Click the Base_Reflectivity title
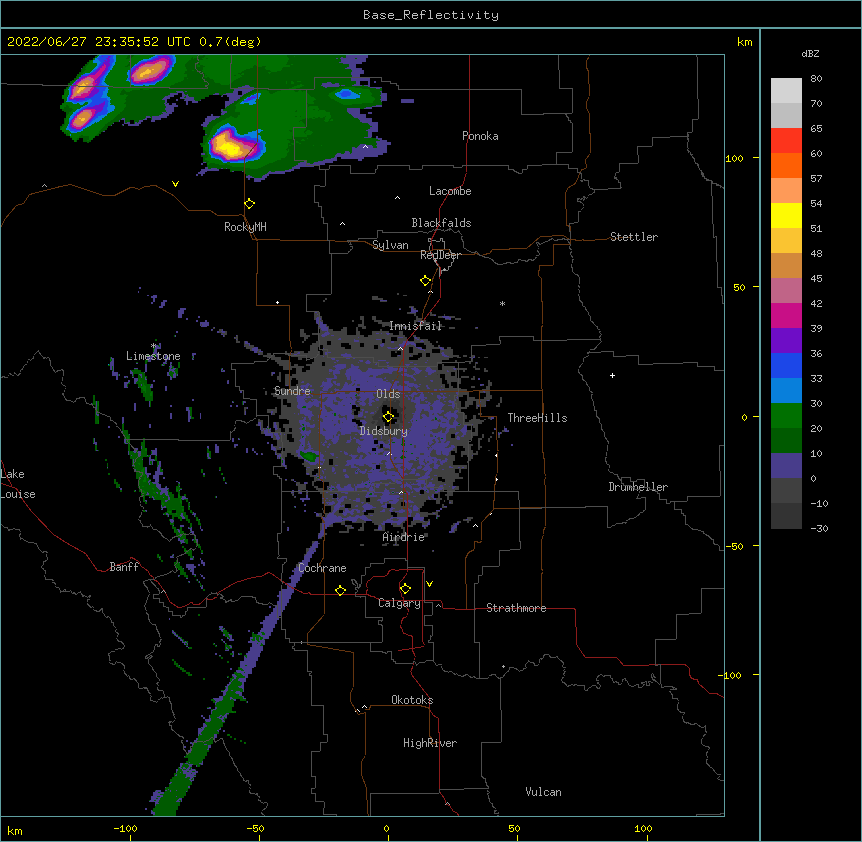862x842 pixels. coord(431,15)
